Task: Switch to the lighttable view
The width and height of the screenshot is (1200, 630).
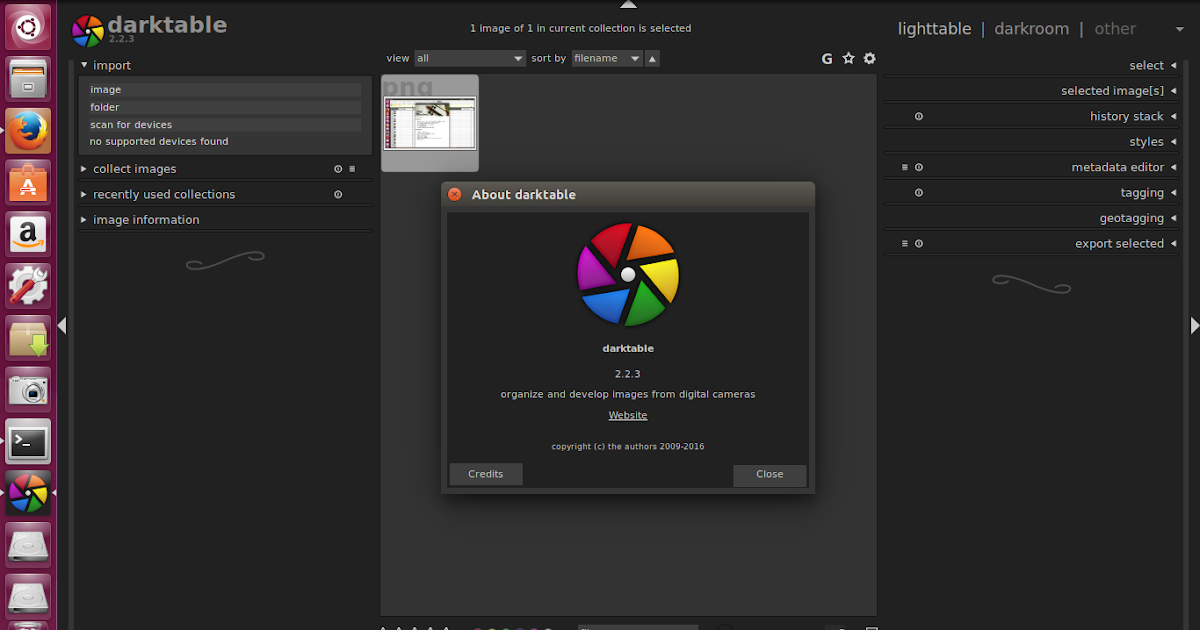Action: pyautogui.click(x=934, y=29)
